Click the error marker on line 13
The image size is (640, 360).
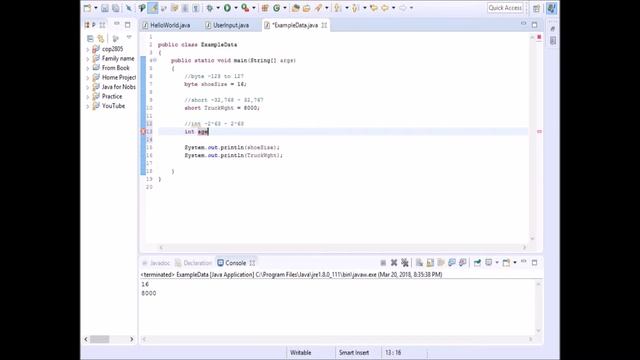[x=143, y=131]
